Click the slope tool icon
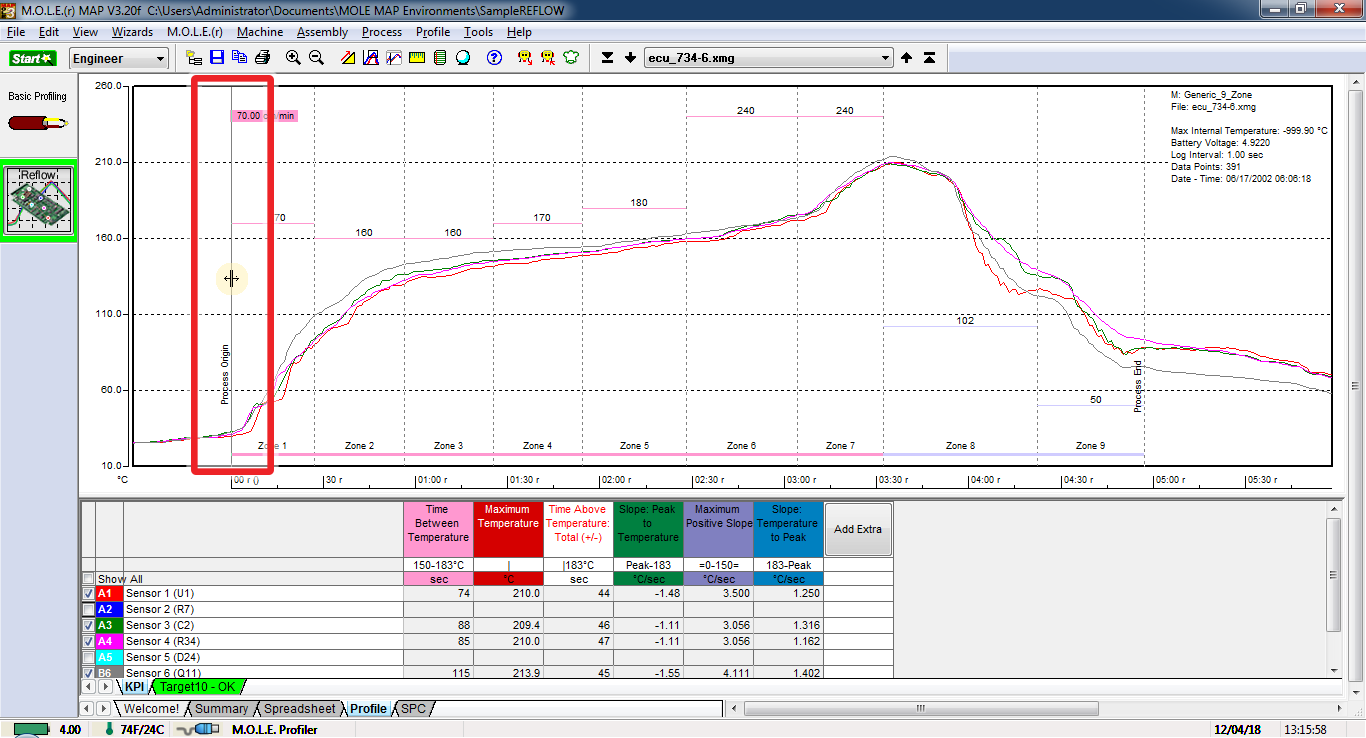The width and height of the screenshot is (1366, 738). [347, 58]
